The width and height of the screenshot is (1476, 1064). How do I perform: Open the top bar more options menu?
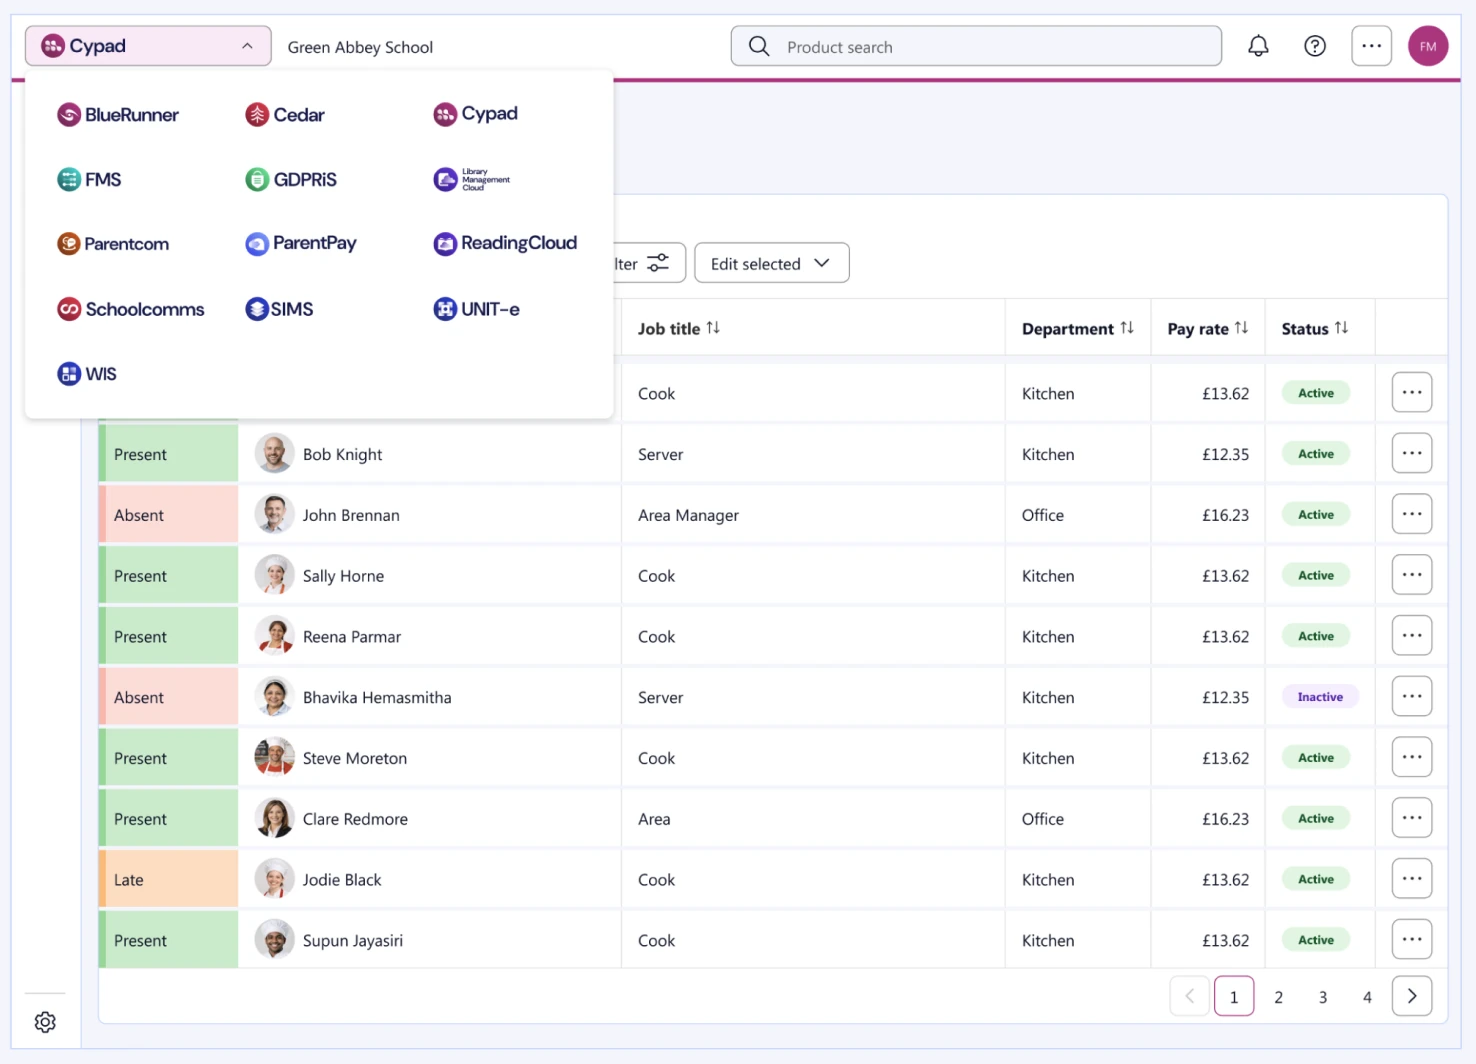pyautogui.click(x=1371, y=46)
